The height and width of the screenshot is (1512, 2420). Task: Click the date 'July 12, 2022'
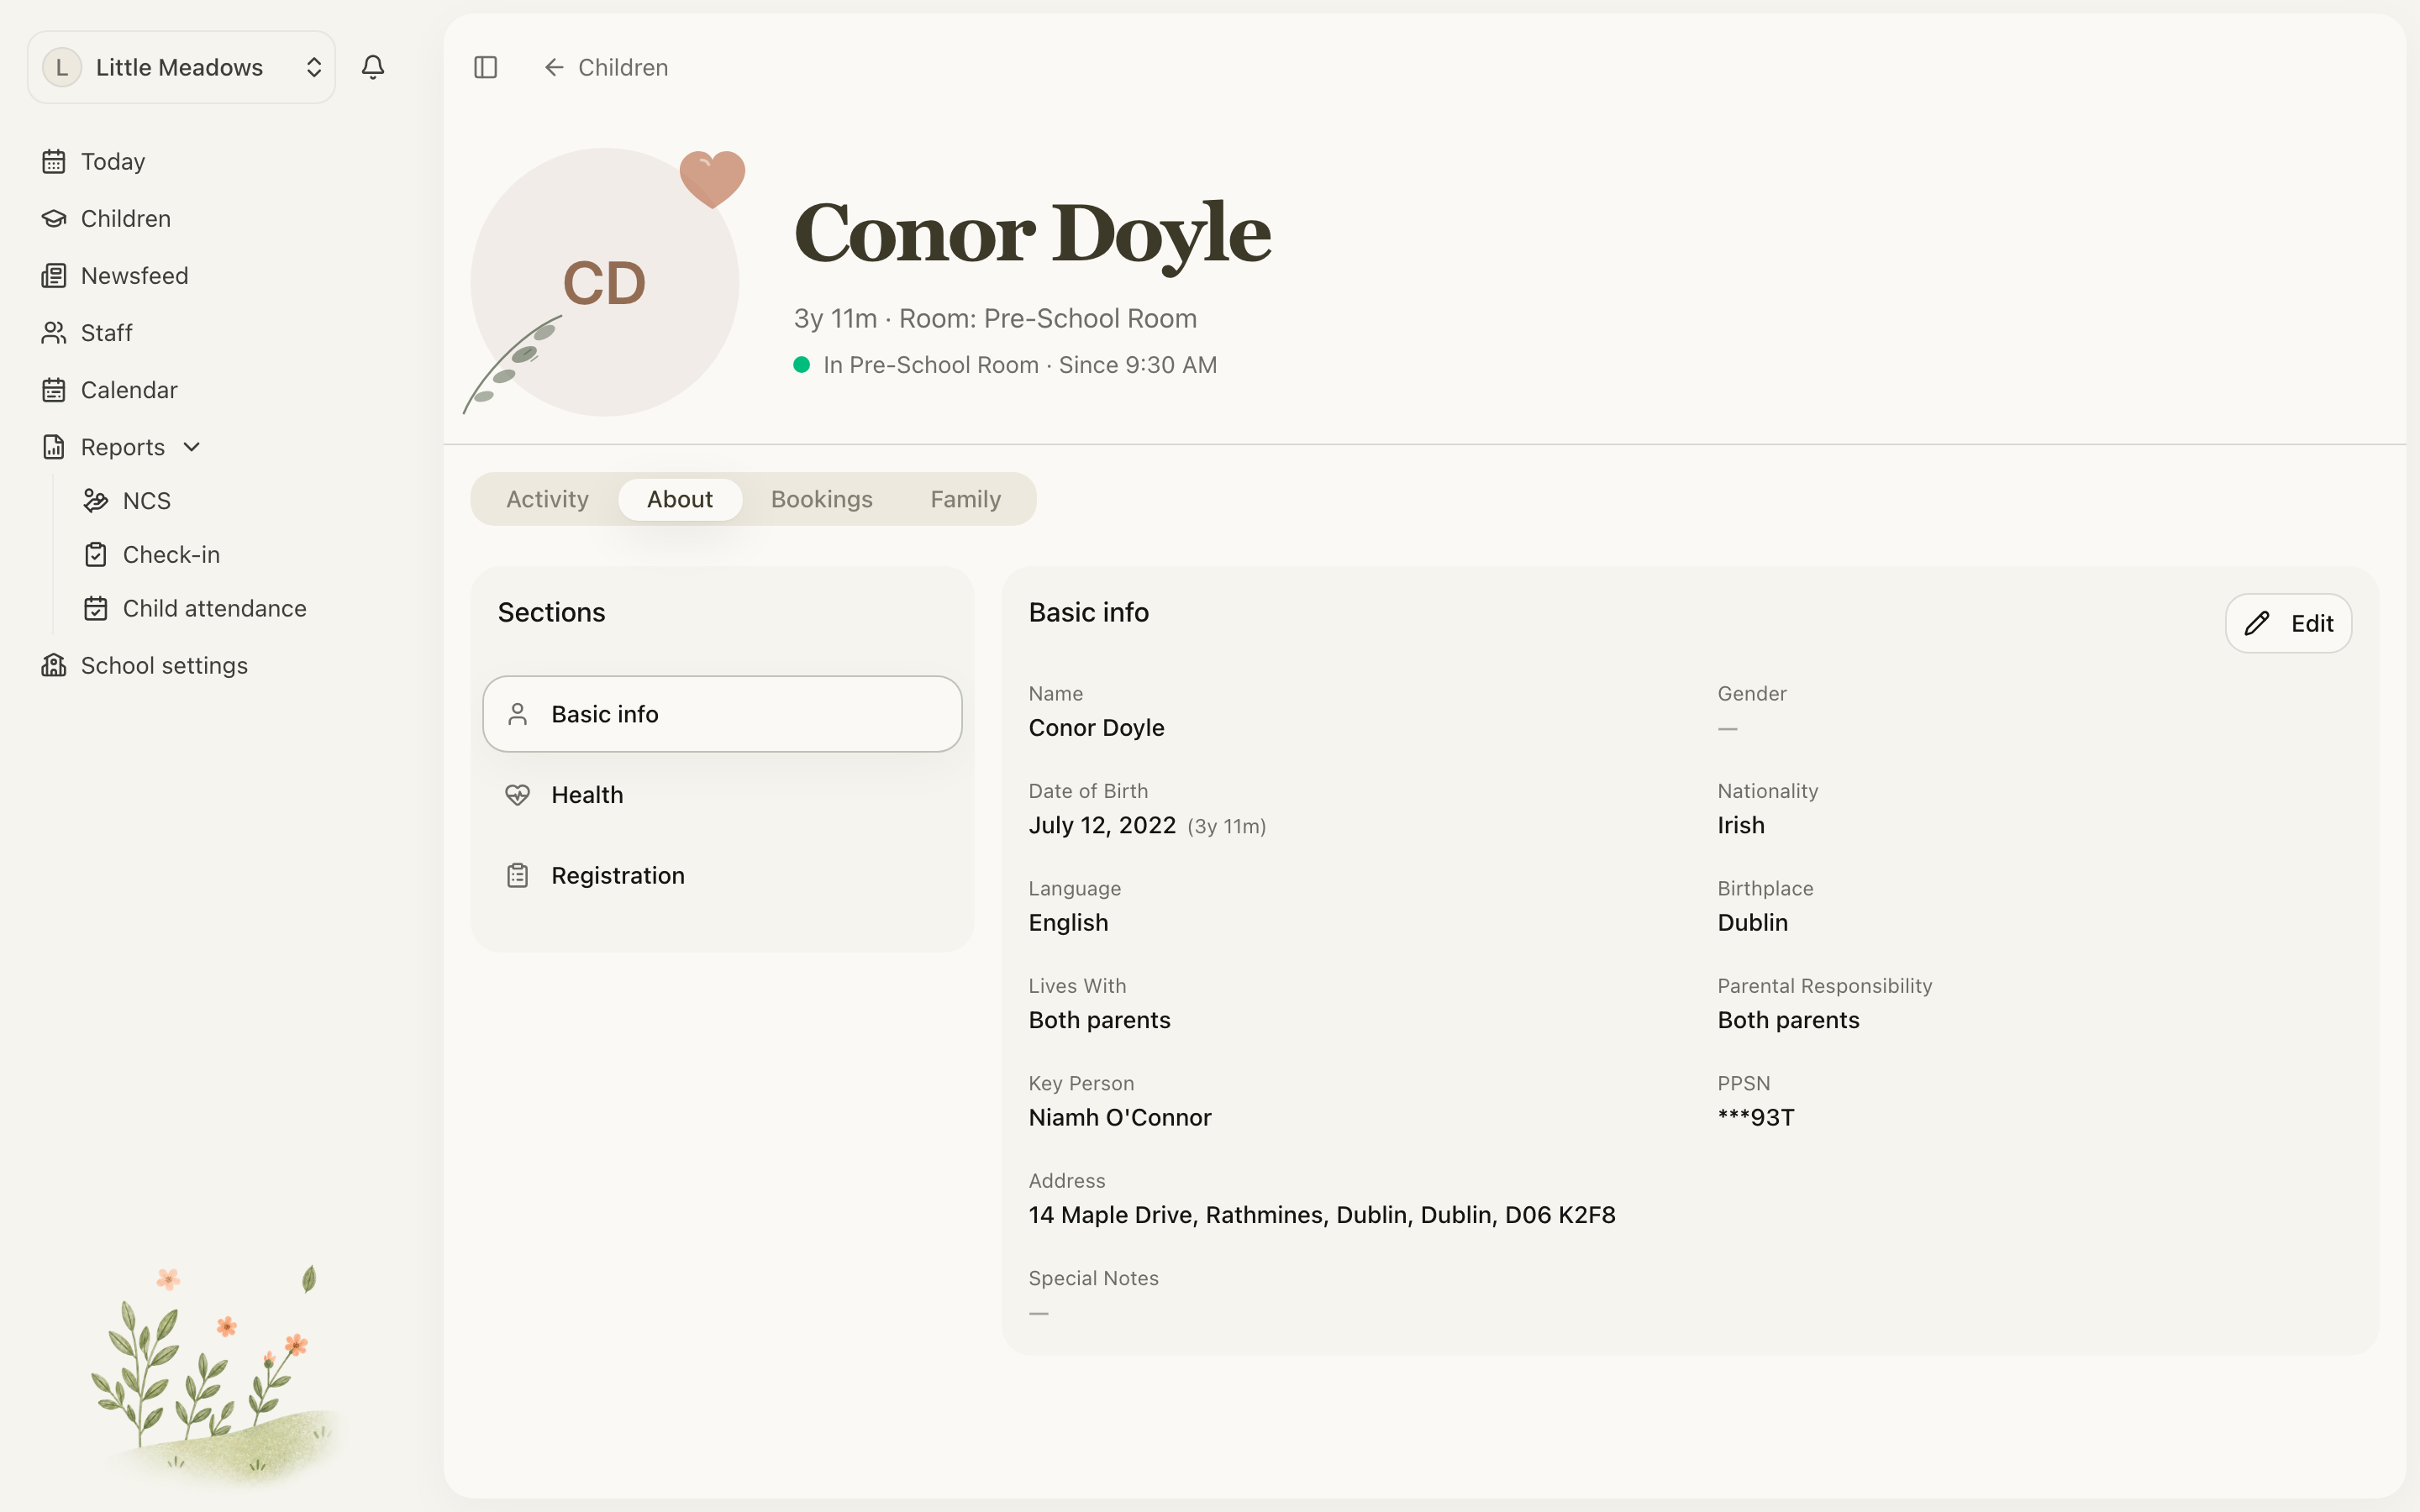click(1102, 825)
